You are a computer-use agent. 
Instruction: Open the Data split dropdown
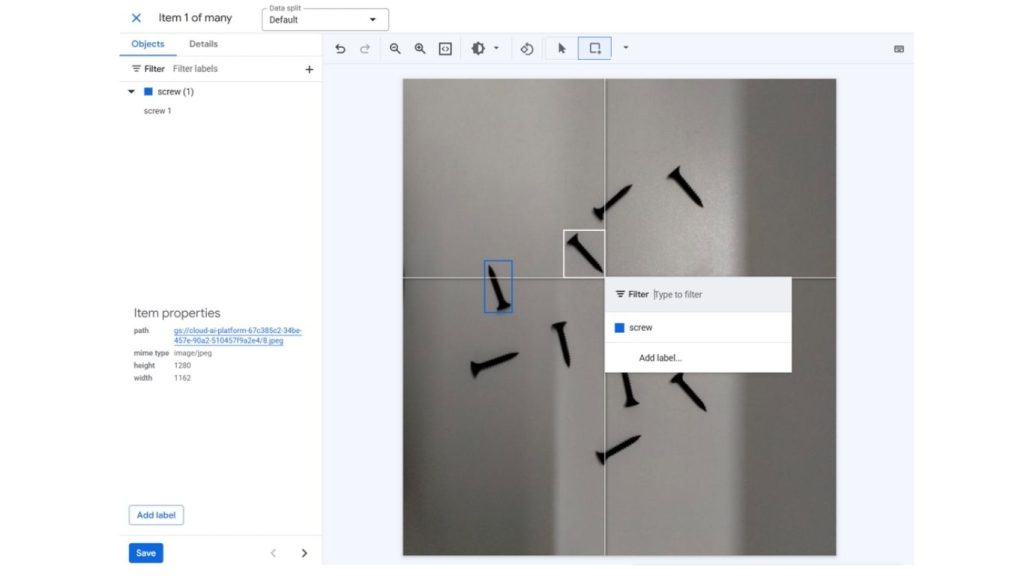coord(322,19)
